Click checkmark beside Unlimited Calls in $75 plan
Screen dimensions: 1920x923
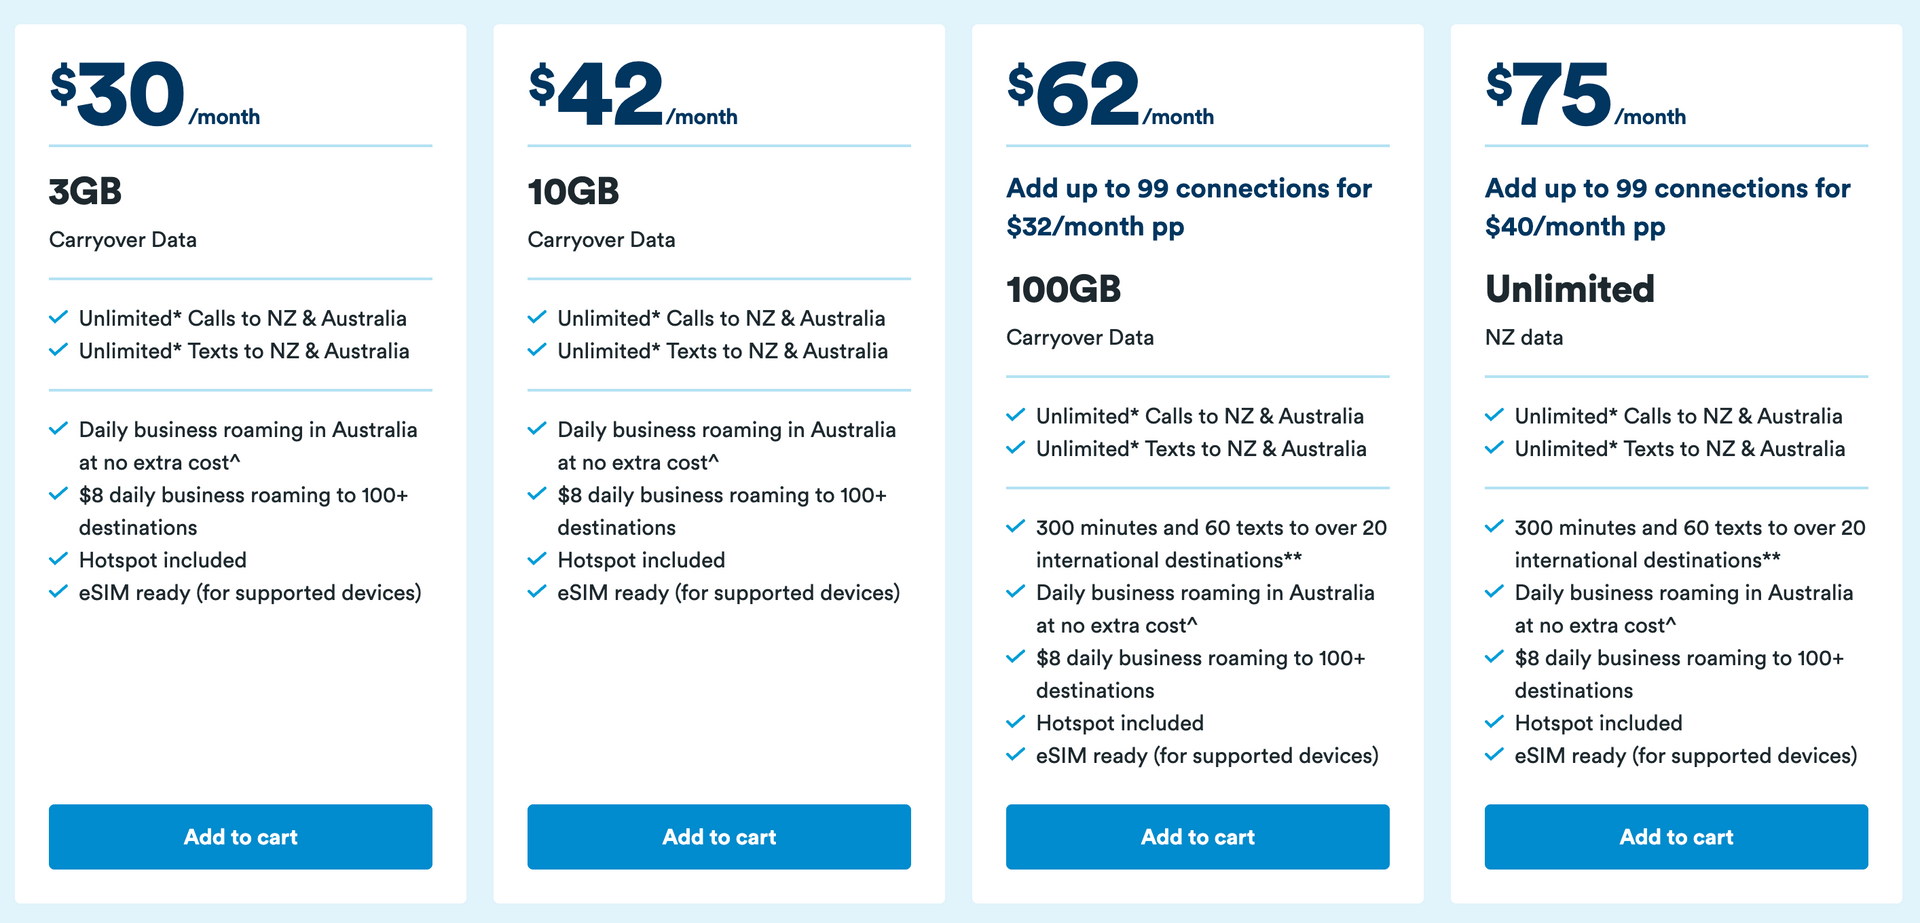click(1494, 415)
